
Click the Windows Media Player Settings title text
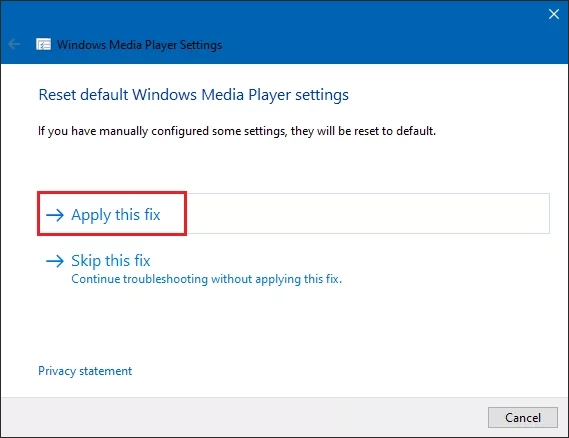click(x=139, y=45)
